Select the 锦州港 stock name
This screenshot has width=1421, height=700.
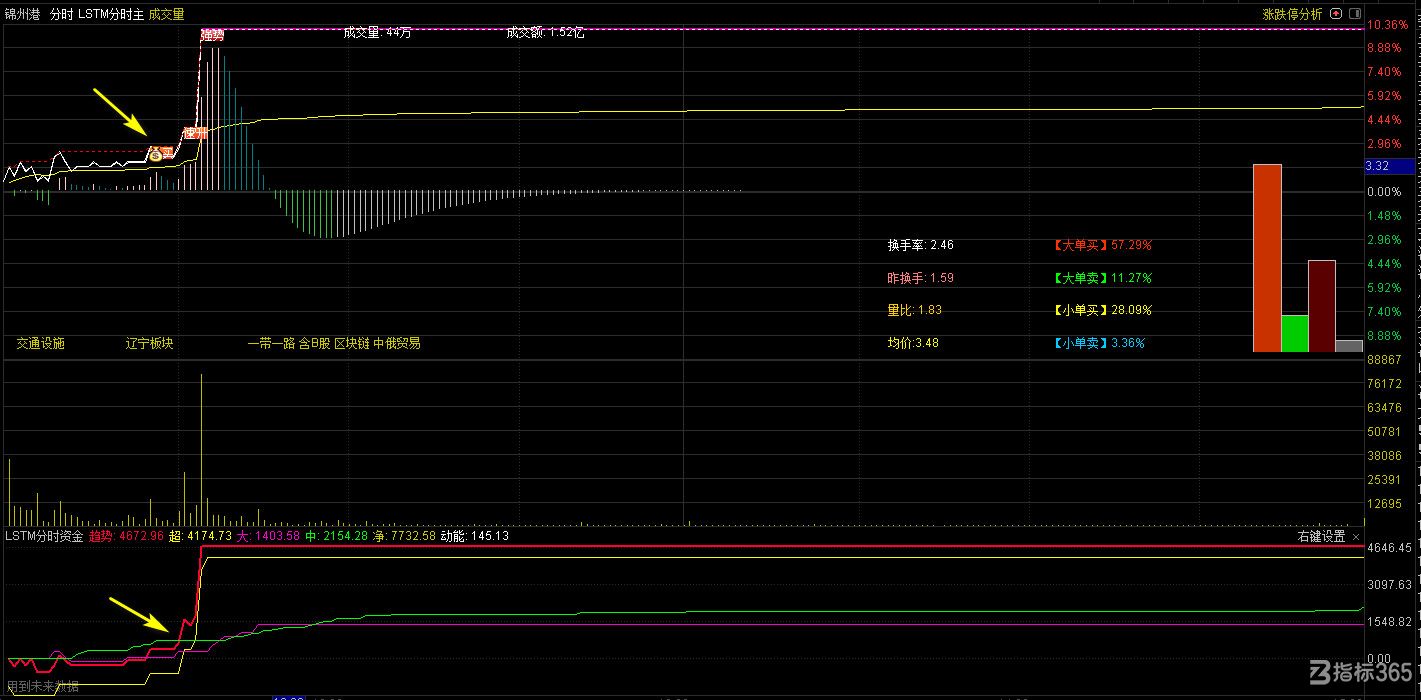(x=22, y=15)
